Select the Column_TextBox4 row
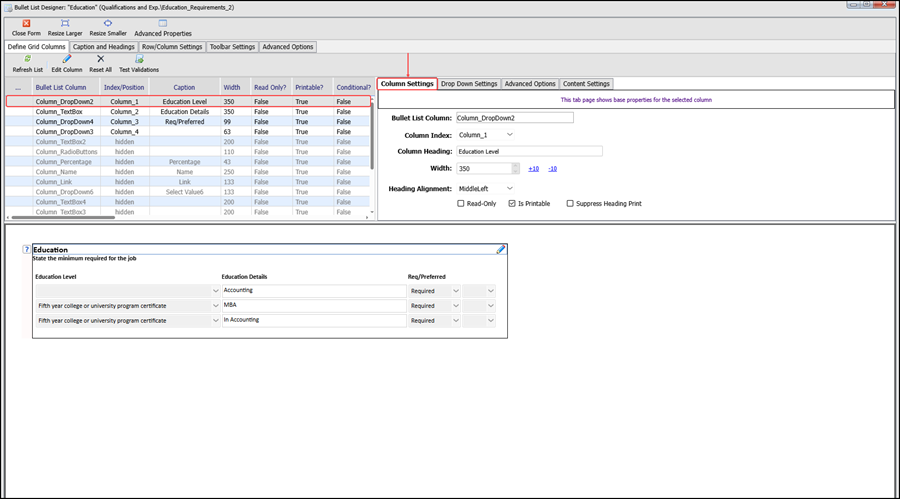The image size is (900, 499). coord(188,202)
